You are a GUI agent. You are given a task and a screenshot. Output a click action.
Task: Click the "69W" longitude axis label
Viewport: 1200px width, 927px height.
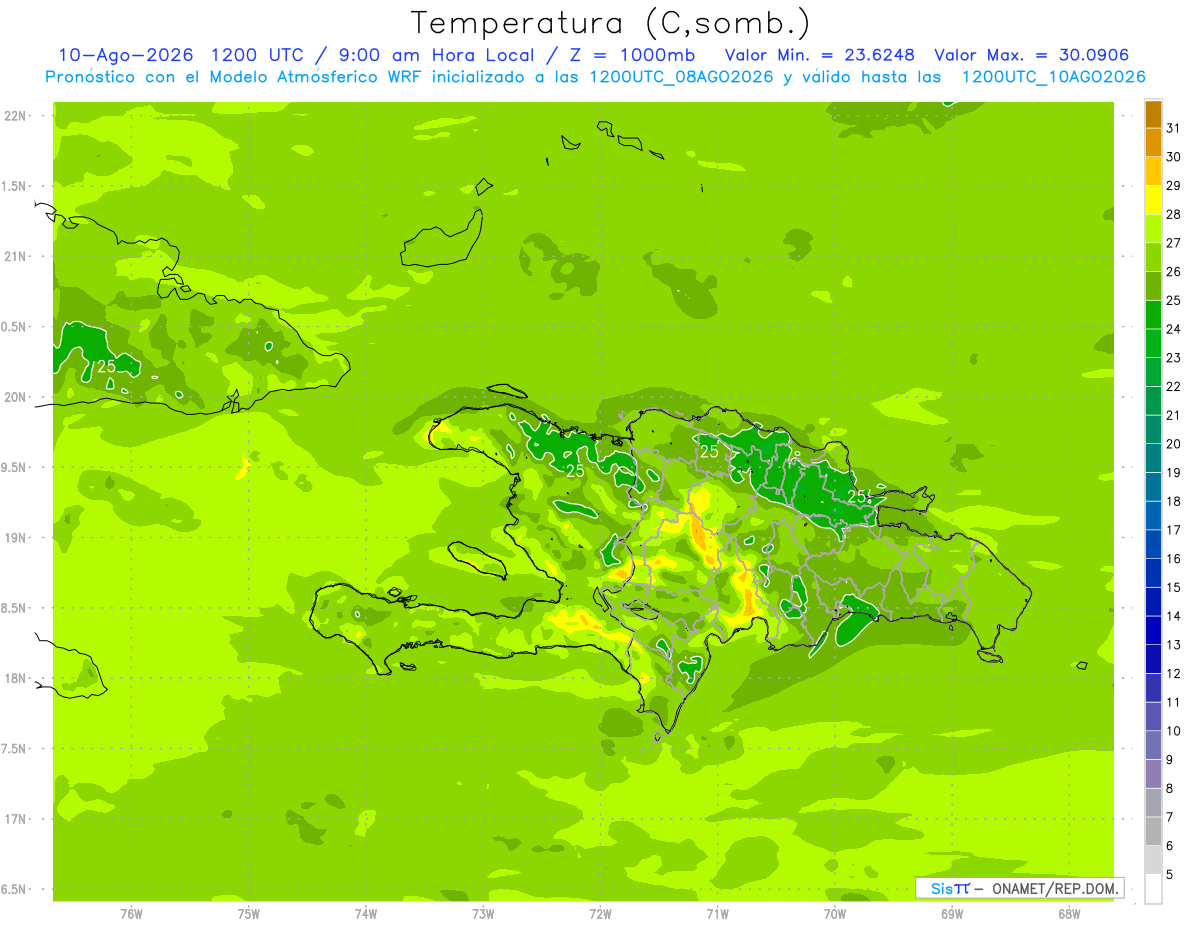[952, 913]
